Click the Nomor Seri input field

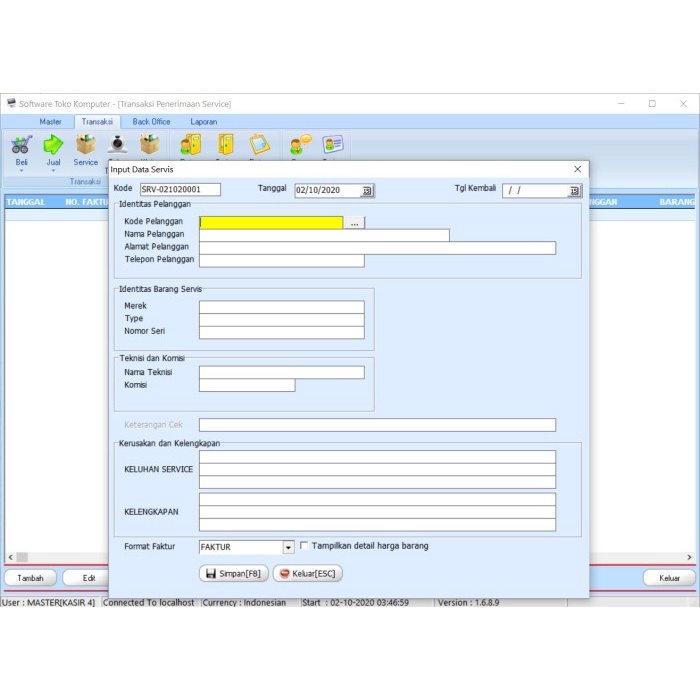click(282, 332)
